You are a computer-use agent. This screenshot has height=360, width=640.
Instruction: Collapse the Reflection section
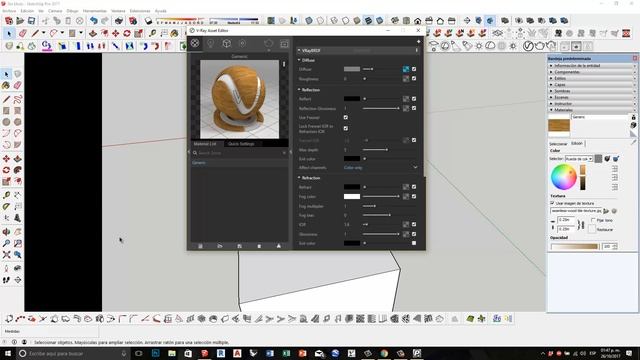pyautogui.click(x=299, y=89)
